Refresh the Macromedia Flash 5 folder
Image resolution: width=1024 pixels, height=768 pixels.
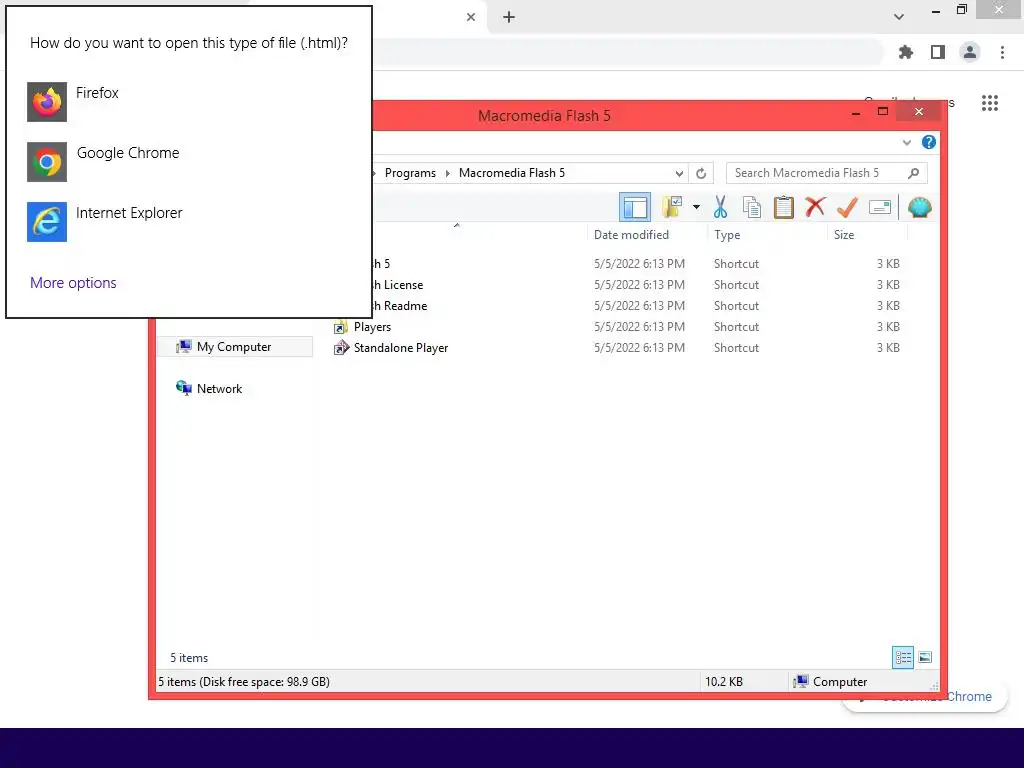(x=701, y=173)
